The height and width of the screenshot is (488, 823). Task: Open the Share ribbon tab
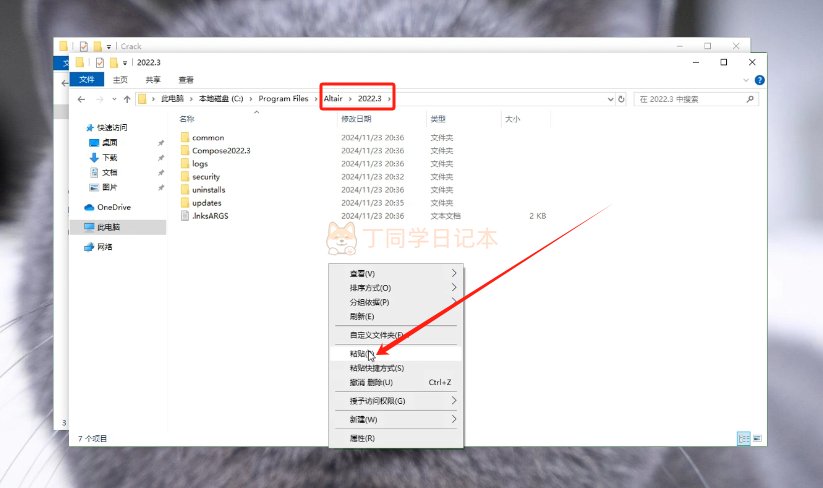point(153,80)
